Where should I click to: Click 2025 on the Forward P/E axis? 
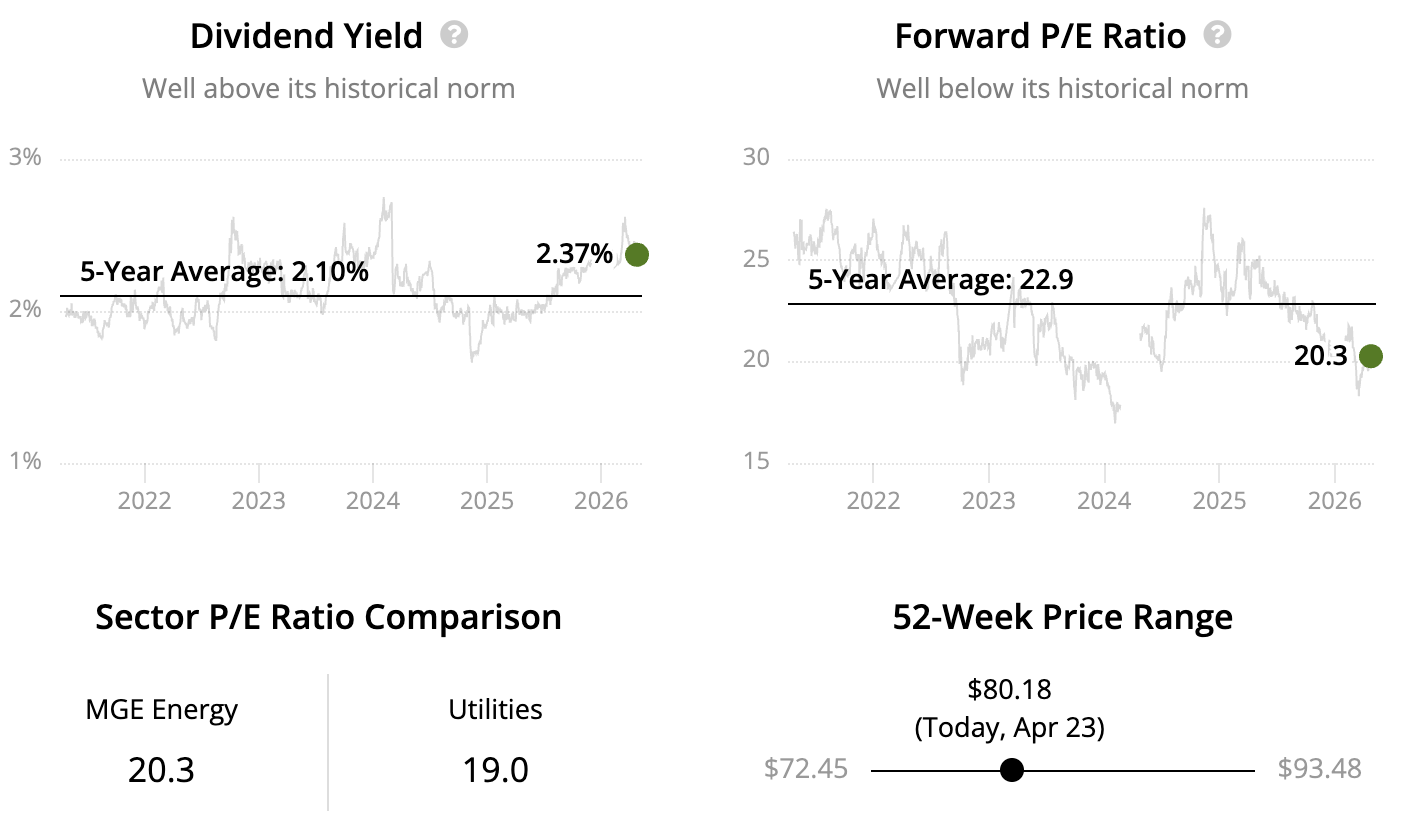pos(1219,499)
